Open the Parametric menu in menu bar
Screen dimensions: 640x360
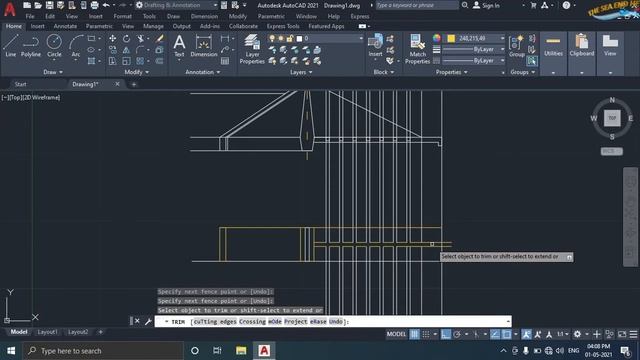(271, 16)
